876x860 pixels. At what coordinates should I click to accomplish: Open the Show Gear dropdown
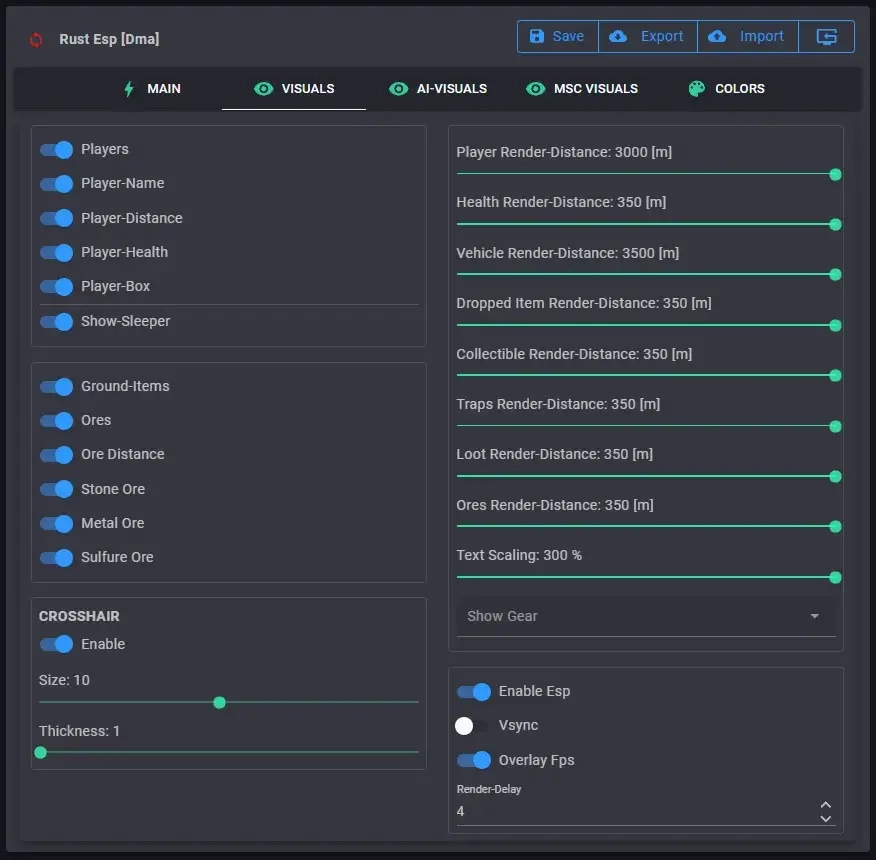point(645,617)
